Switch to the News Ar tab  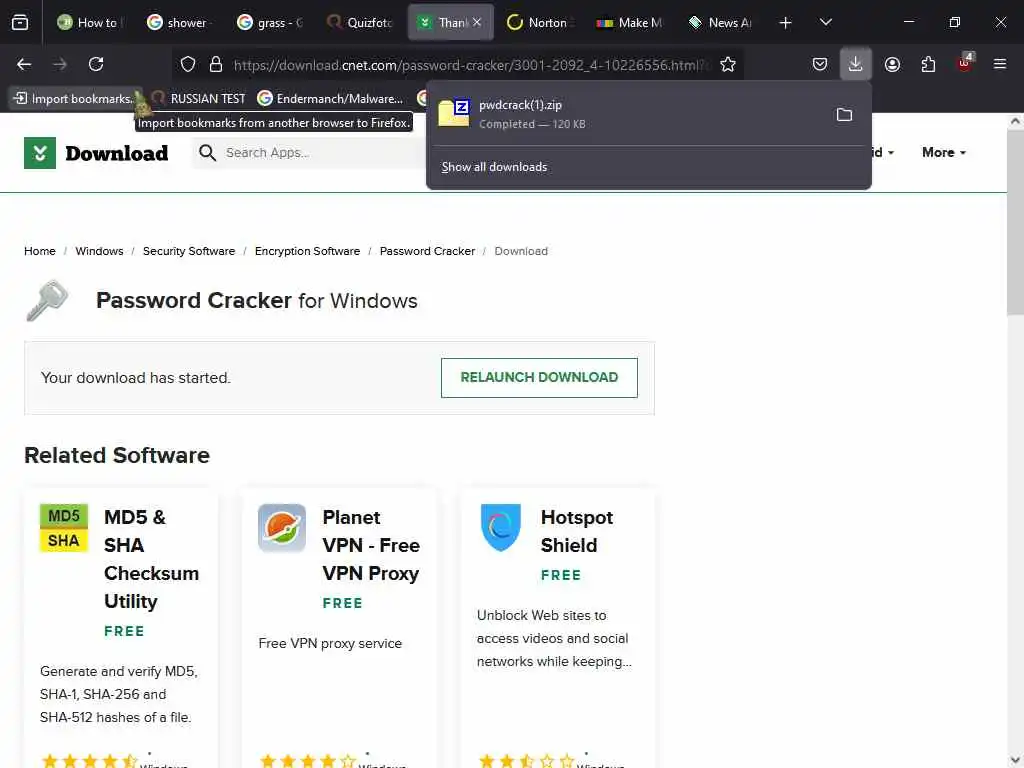[x=720, y=22]
